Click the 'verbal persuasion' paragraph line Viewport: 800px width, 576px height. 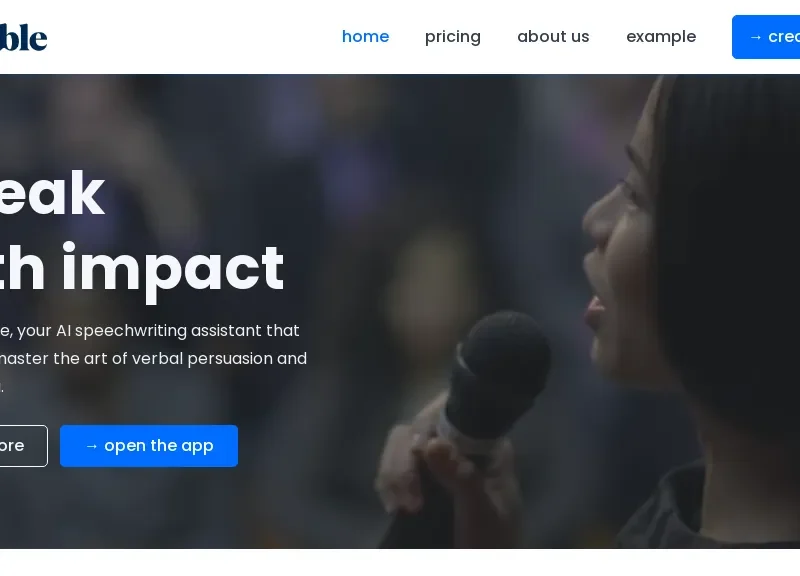(x=153, y=358)
